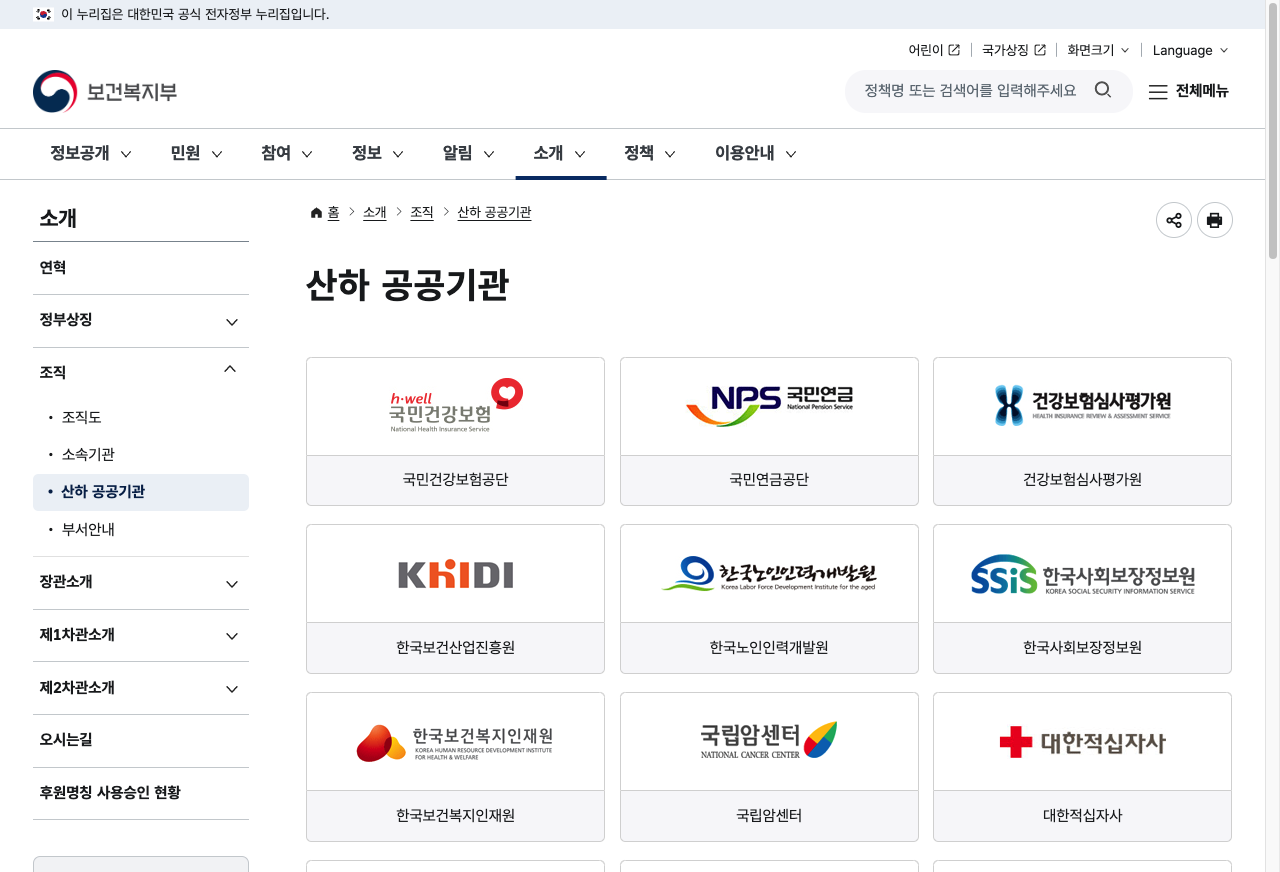Viewport: 1280px width, 872px height.
Task: Expand the 정보공개 main menu
Action: 91,153
